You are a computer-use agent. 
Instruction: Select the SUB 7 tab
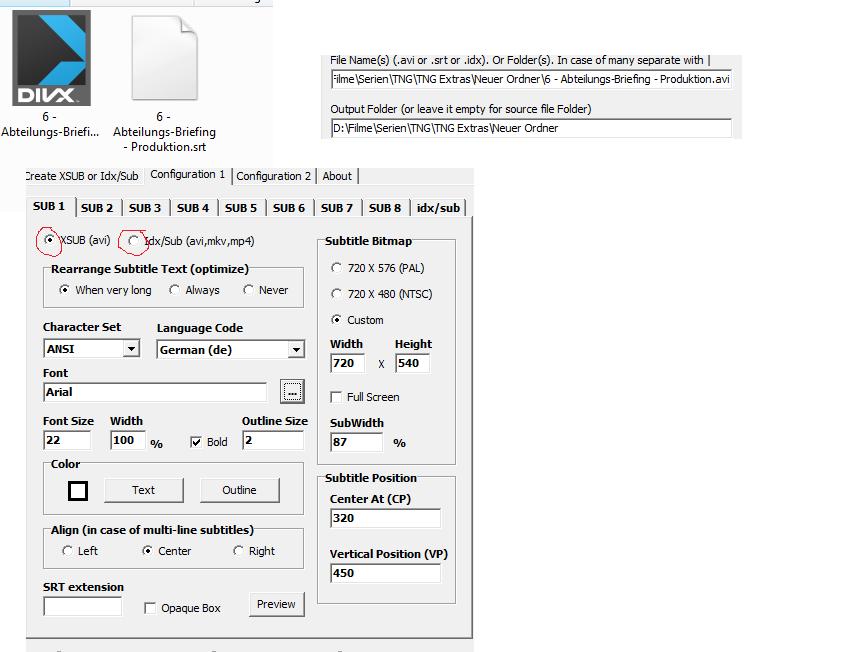point(337,208)
